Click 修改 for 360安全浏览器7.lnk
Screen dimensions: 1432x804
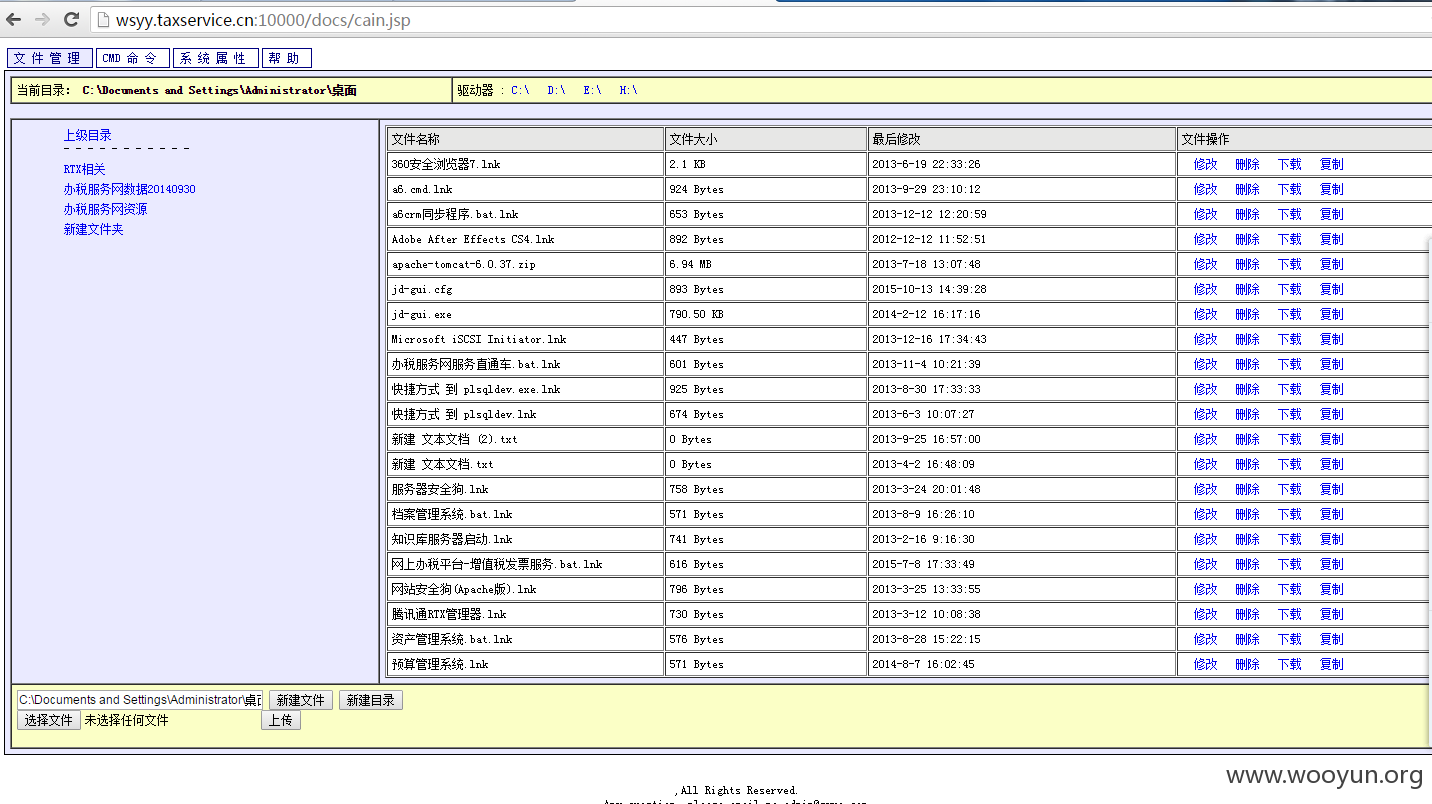tap(1205, 164)
